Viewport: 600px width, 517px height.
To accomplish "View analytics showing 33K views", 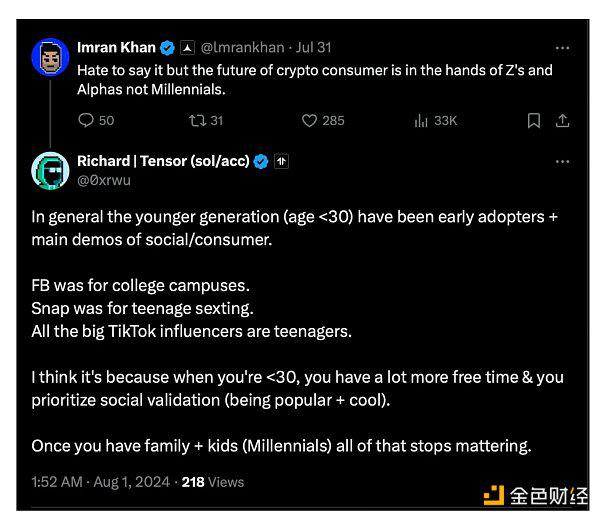I will (x=421, y=120).
